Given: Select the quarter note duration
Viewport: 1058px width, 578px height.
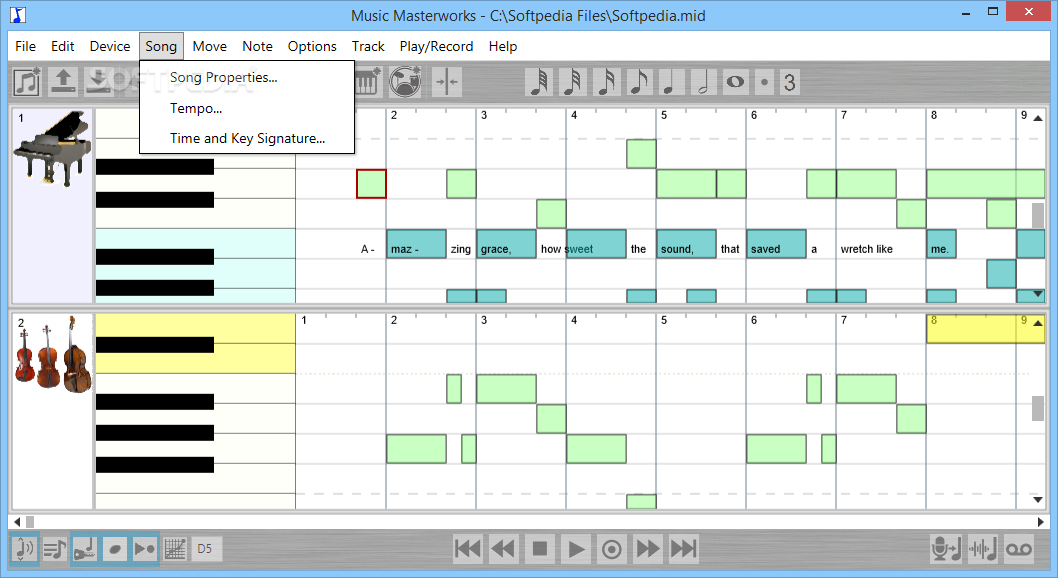Looking at the screenshot, I should pyautogui.click(x=670, y=82).
